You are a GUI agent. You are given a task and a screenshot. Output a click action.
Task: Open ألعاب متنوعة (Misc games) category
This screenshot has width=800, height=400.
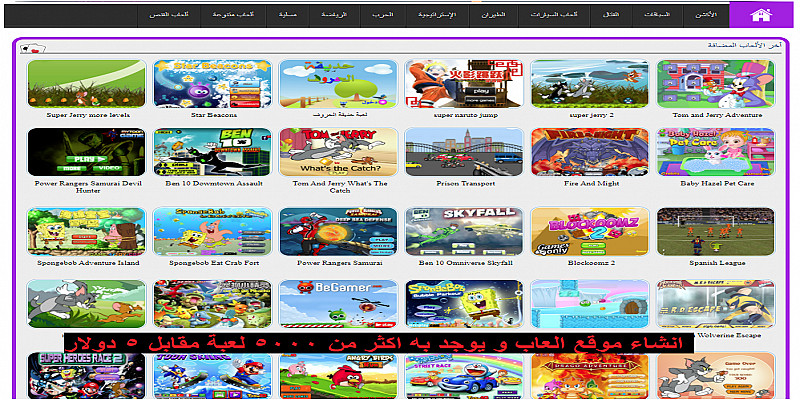click(234, 15)
